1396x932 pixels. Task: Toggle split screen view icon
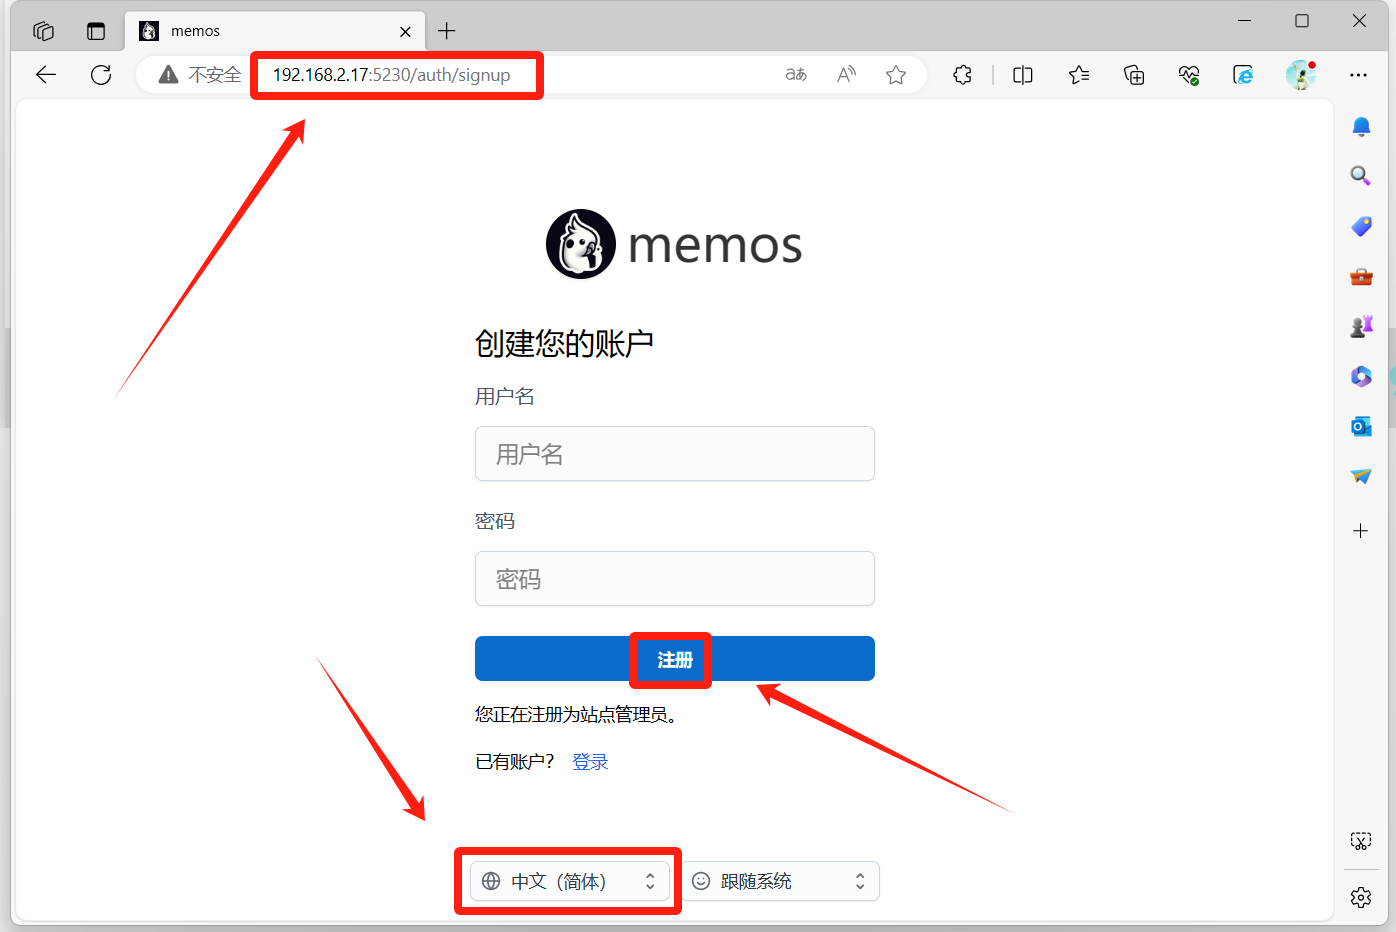(x=1022, y=75)
